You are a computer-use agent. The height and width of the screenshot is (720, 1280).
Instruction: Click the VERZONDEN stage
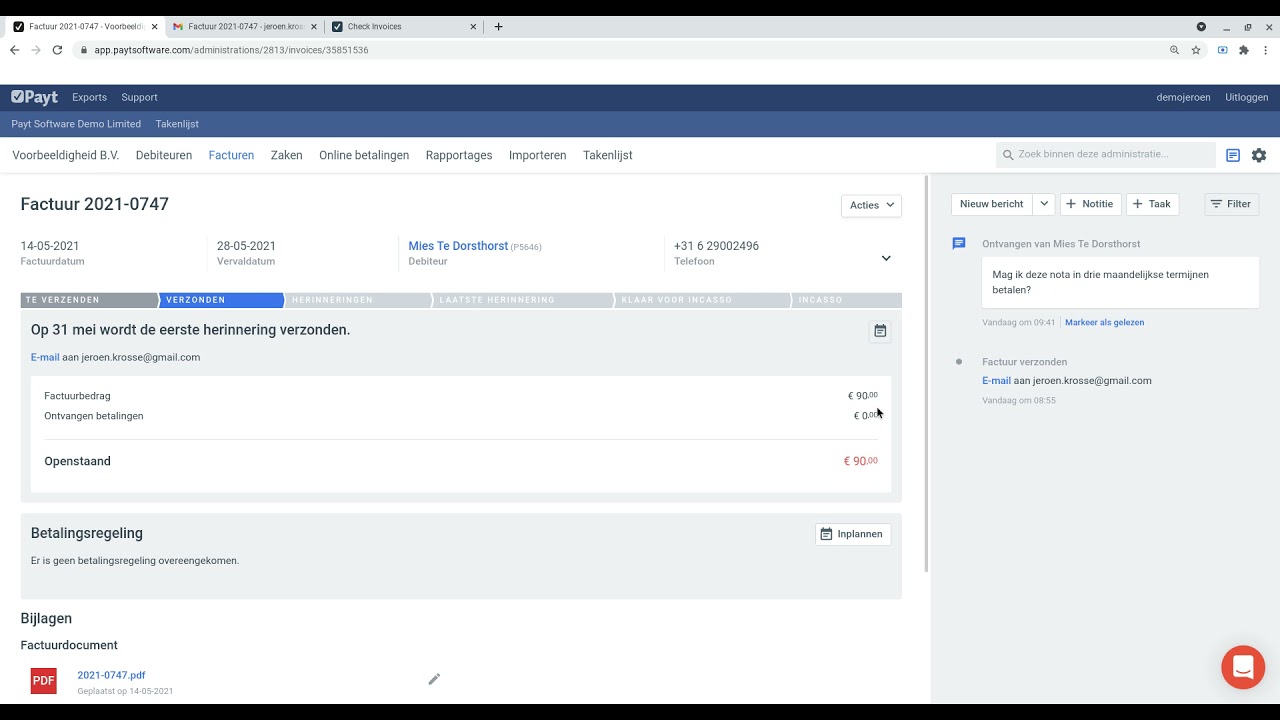[221, 300]
